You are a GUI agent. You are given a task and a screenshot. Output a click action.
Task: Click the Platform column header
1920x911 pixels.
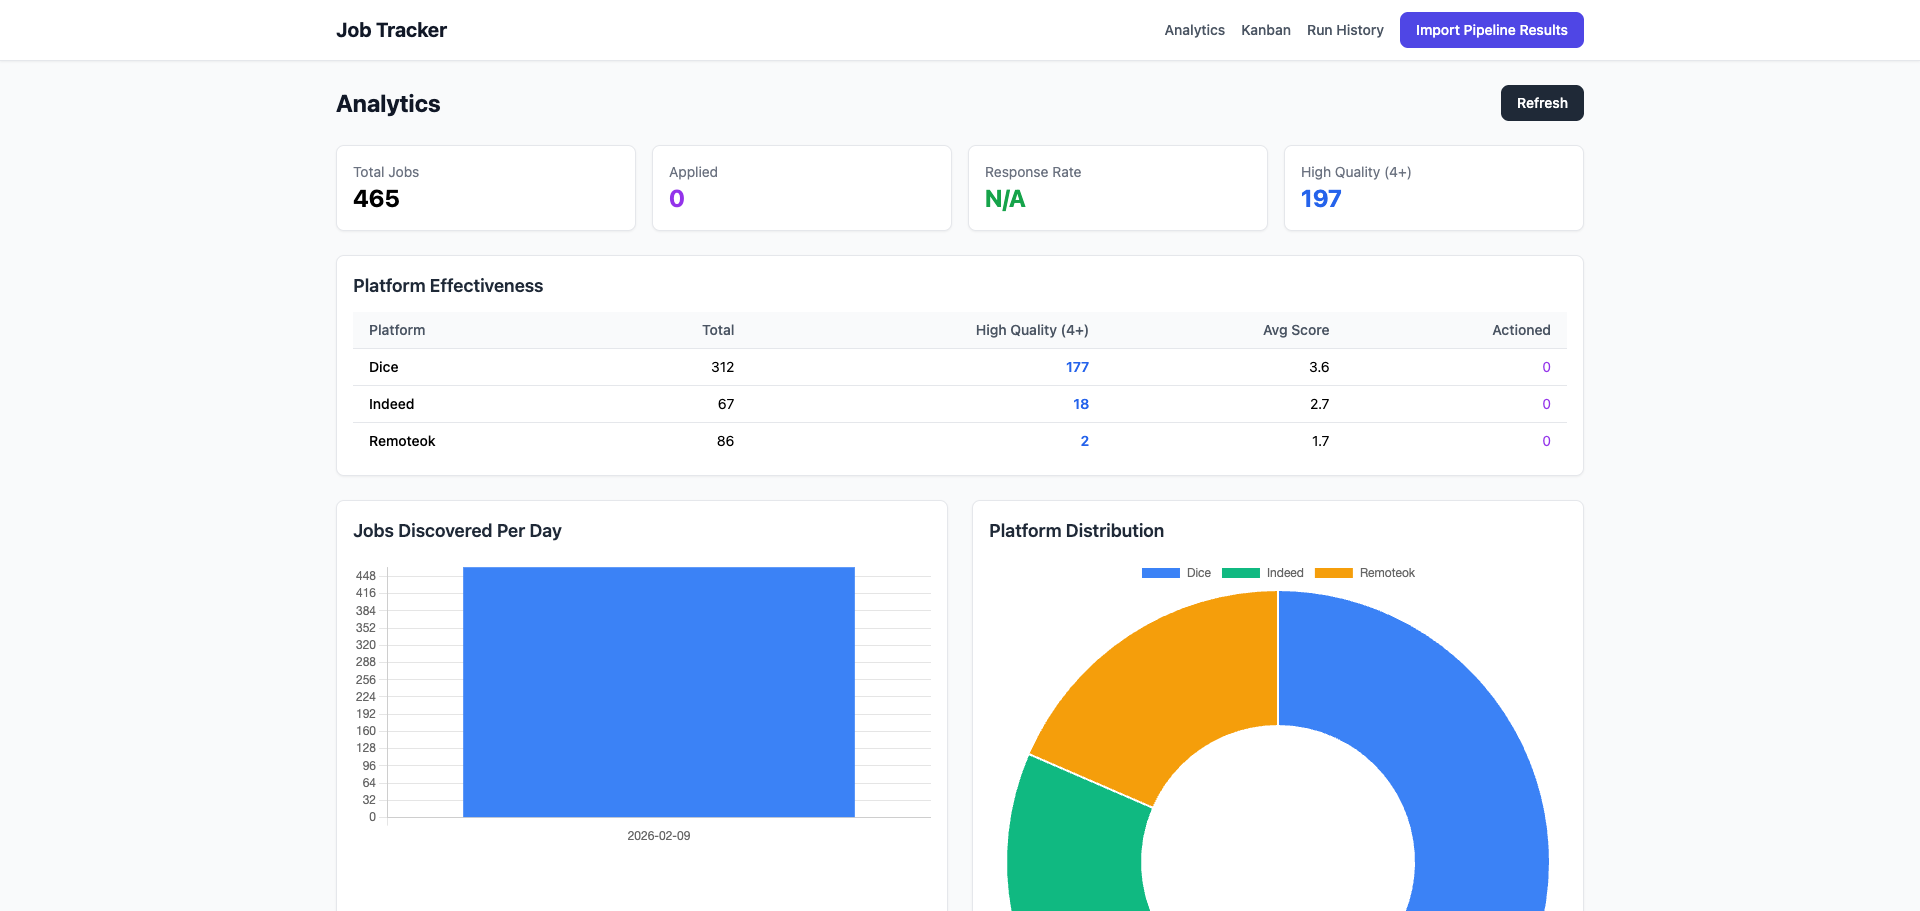tap(396, 330)
